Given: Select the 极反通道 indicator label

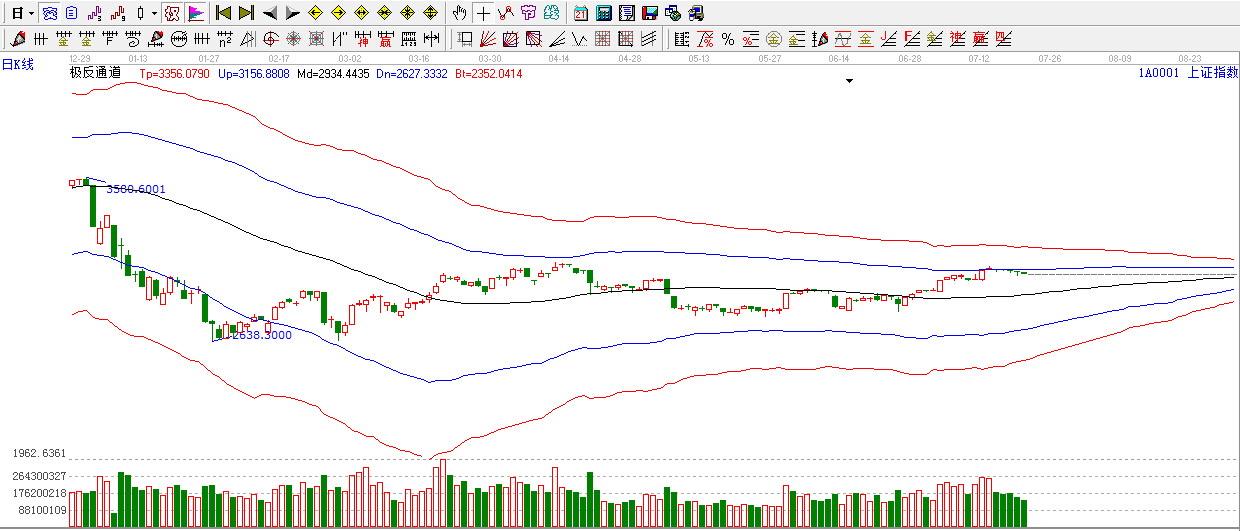Looking at the screenshot, I should [95, 72].
